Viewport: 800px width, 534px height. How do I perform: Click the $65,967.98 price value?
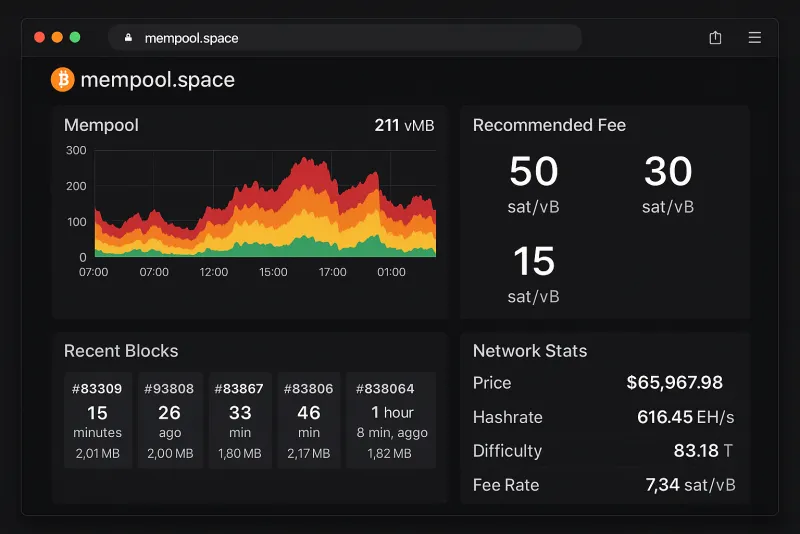[674, 383]
